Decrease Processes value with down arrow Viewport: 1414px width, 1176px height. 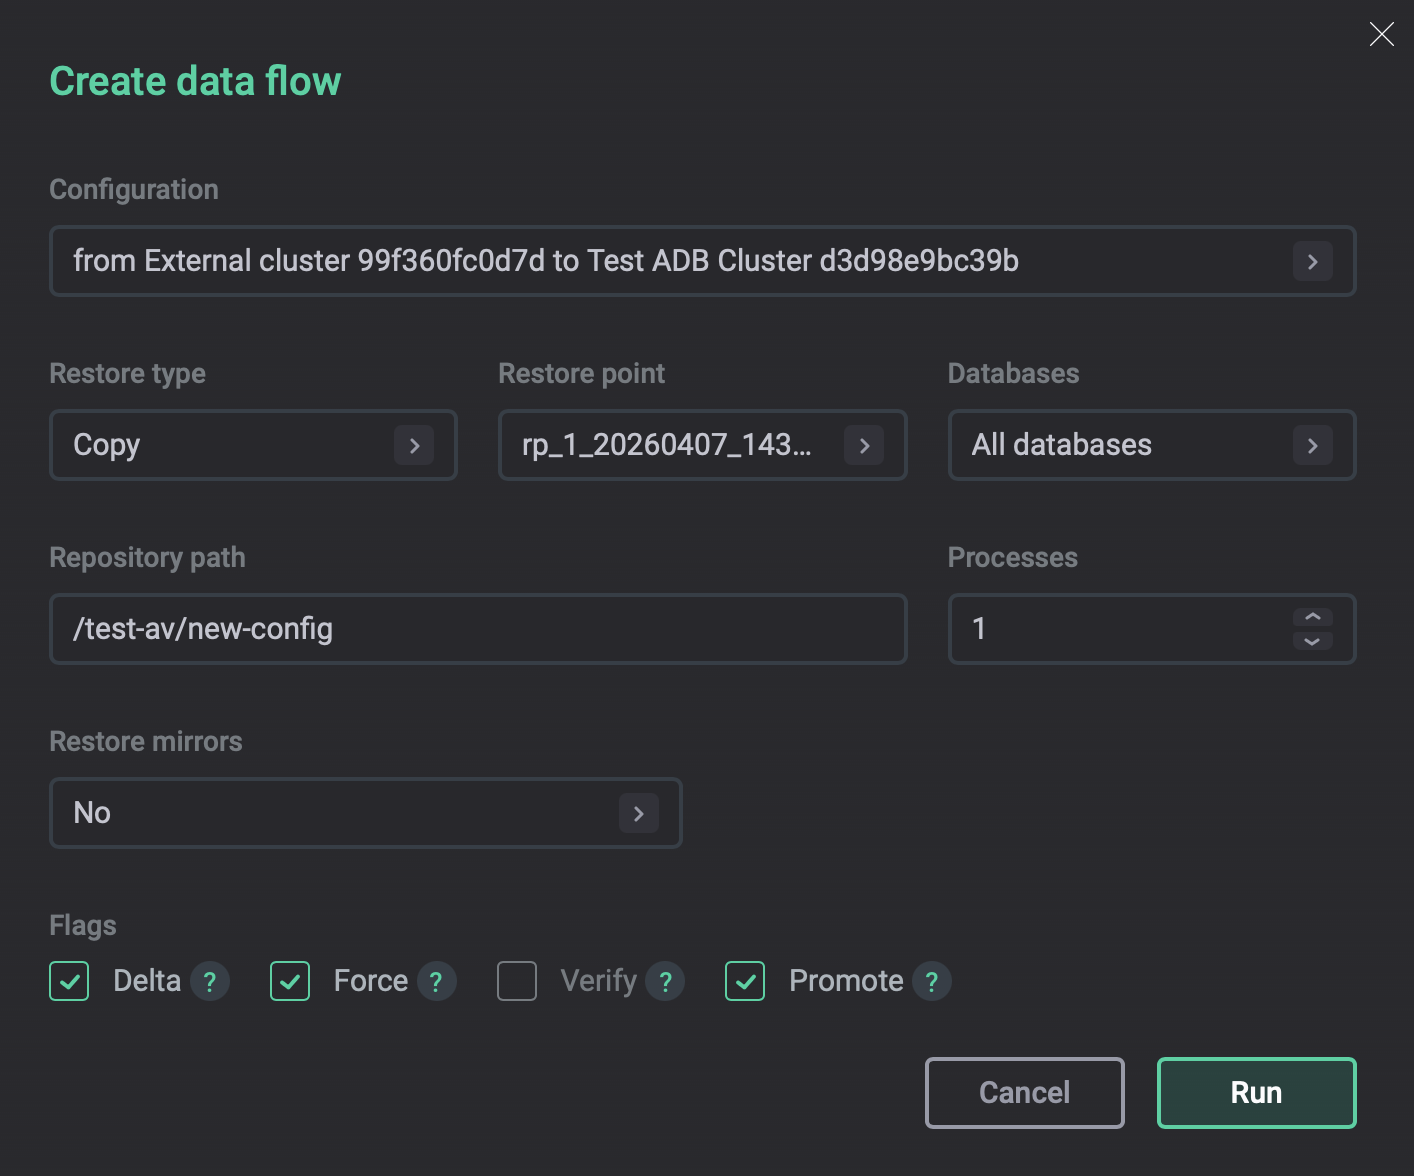1312,641
